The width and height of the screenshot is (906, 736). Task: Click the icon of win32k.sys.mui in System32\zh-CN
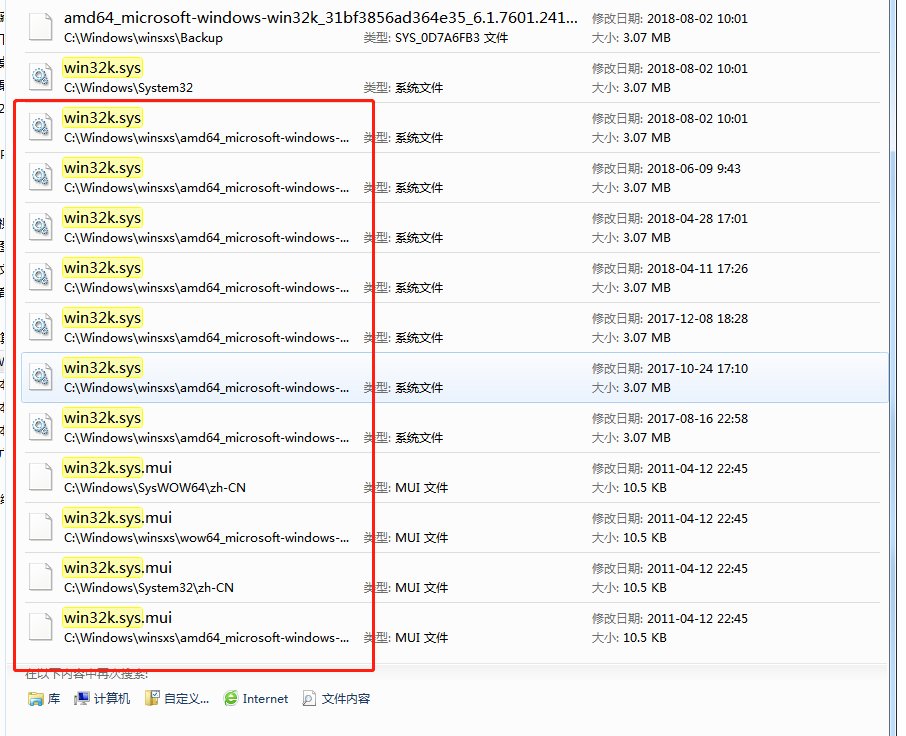click(x=40, y=577)
